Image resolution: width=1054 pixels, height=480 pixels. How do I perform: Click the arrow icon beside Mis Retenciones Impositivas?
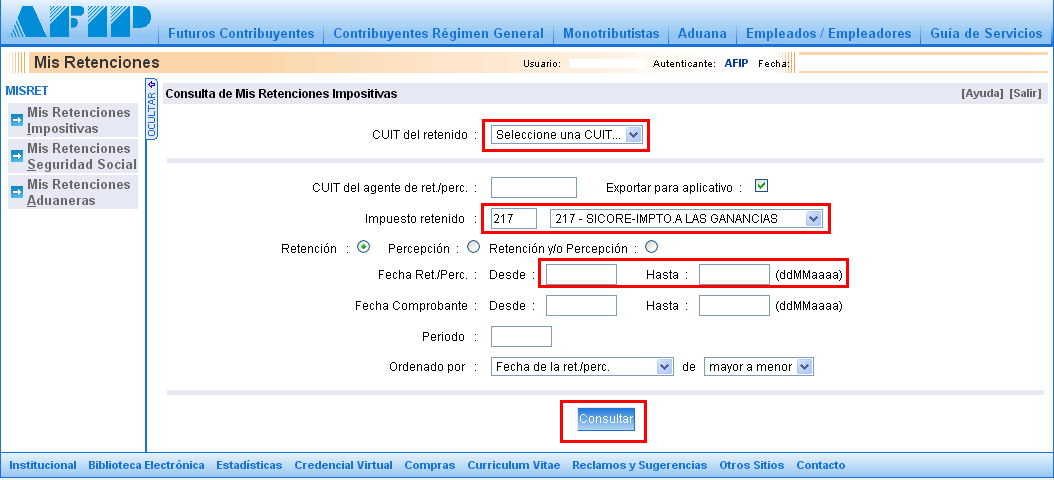(x=16, y=121)
